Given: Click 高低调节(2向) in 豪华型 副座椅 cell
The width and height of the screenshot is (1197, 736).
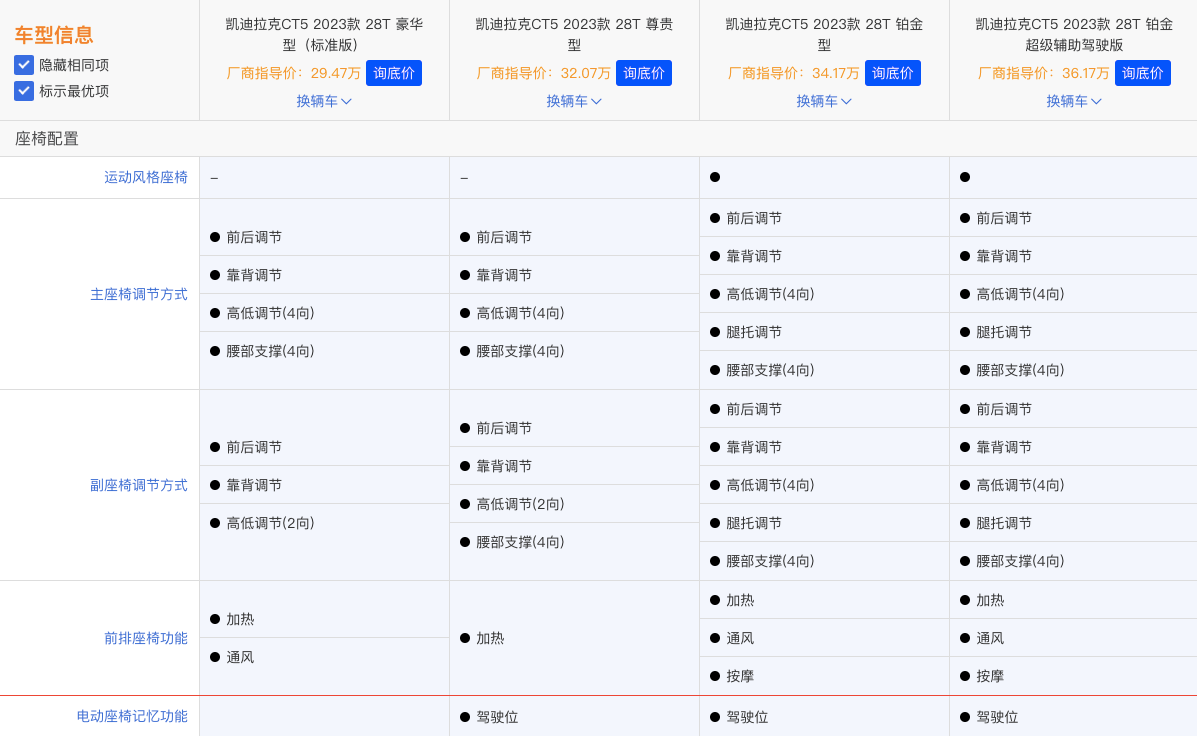Looking at the screenshot, I should [270, 523].
